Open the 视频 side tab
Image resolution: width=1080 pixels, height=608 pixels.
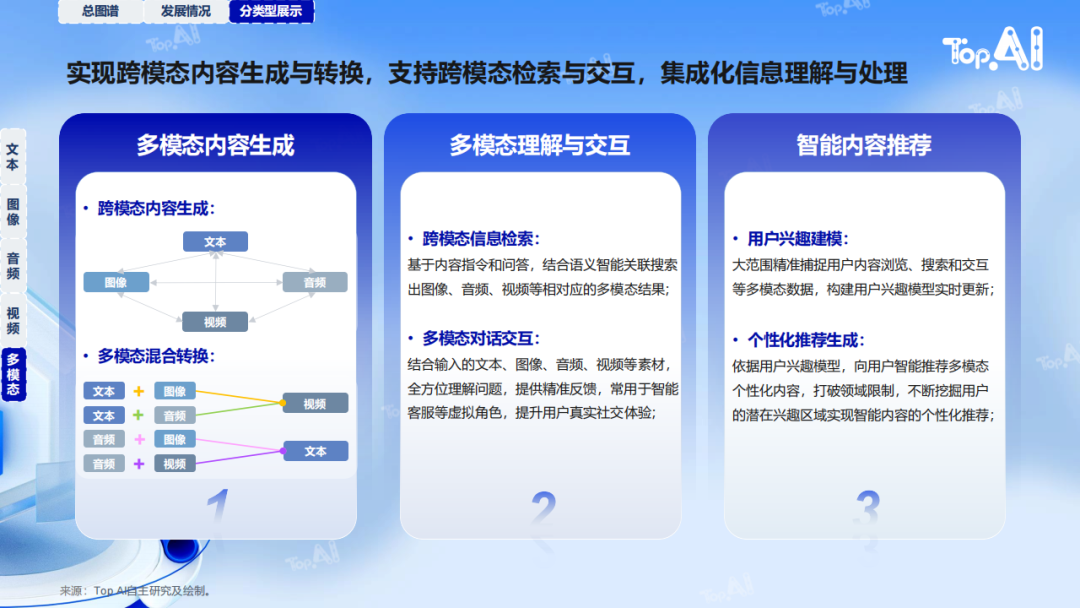coord(13,320)
